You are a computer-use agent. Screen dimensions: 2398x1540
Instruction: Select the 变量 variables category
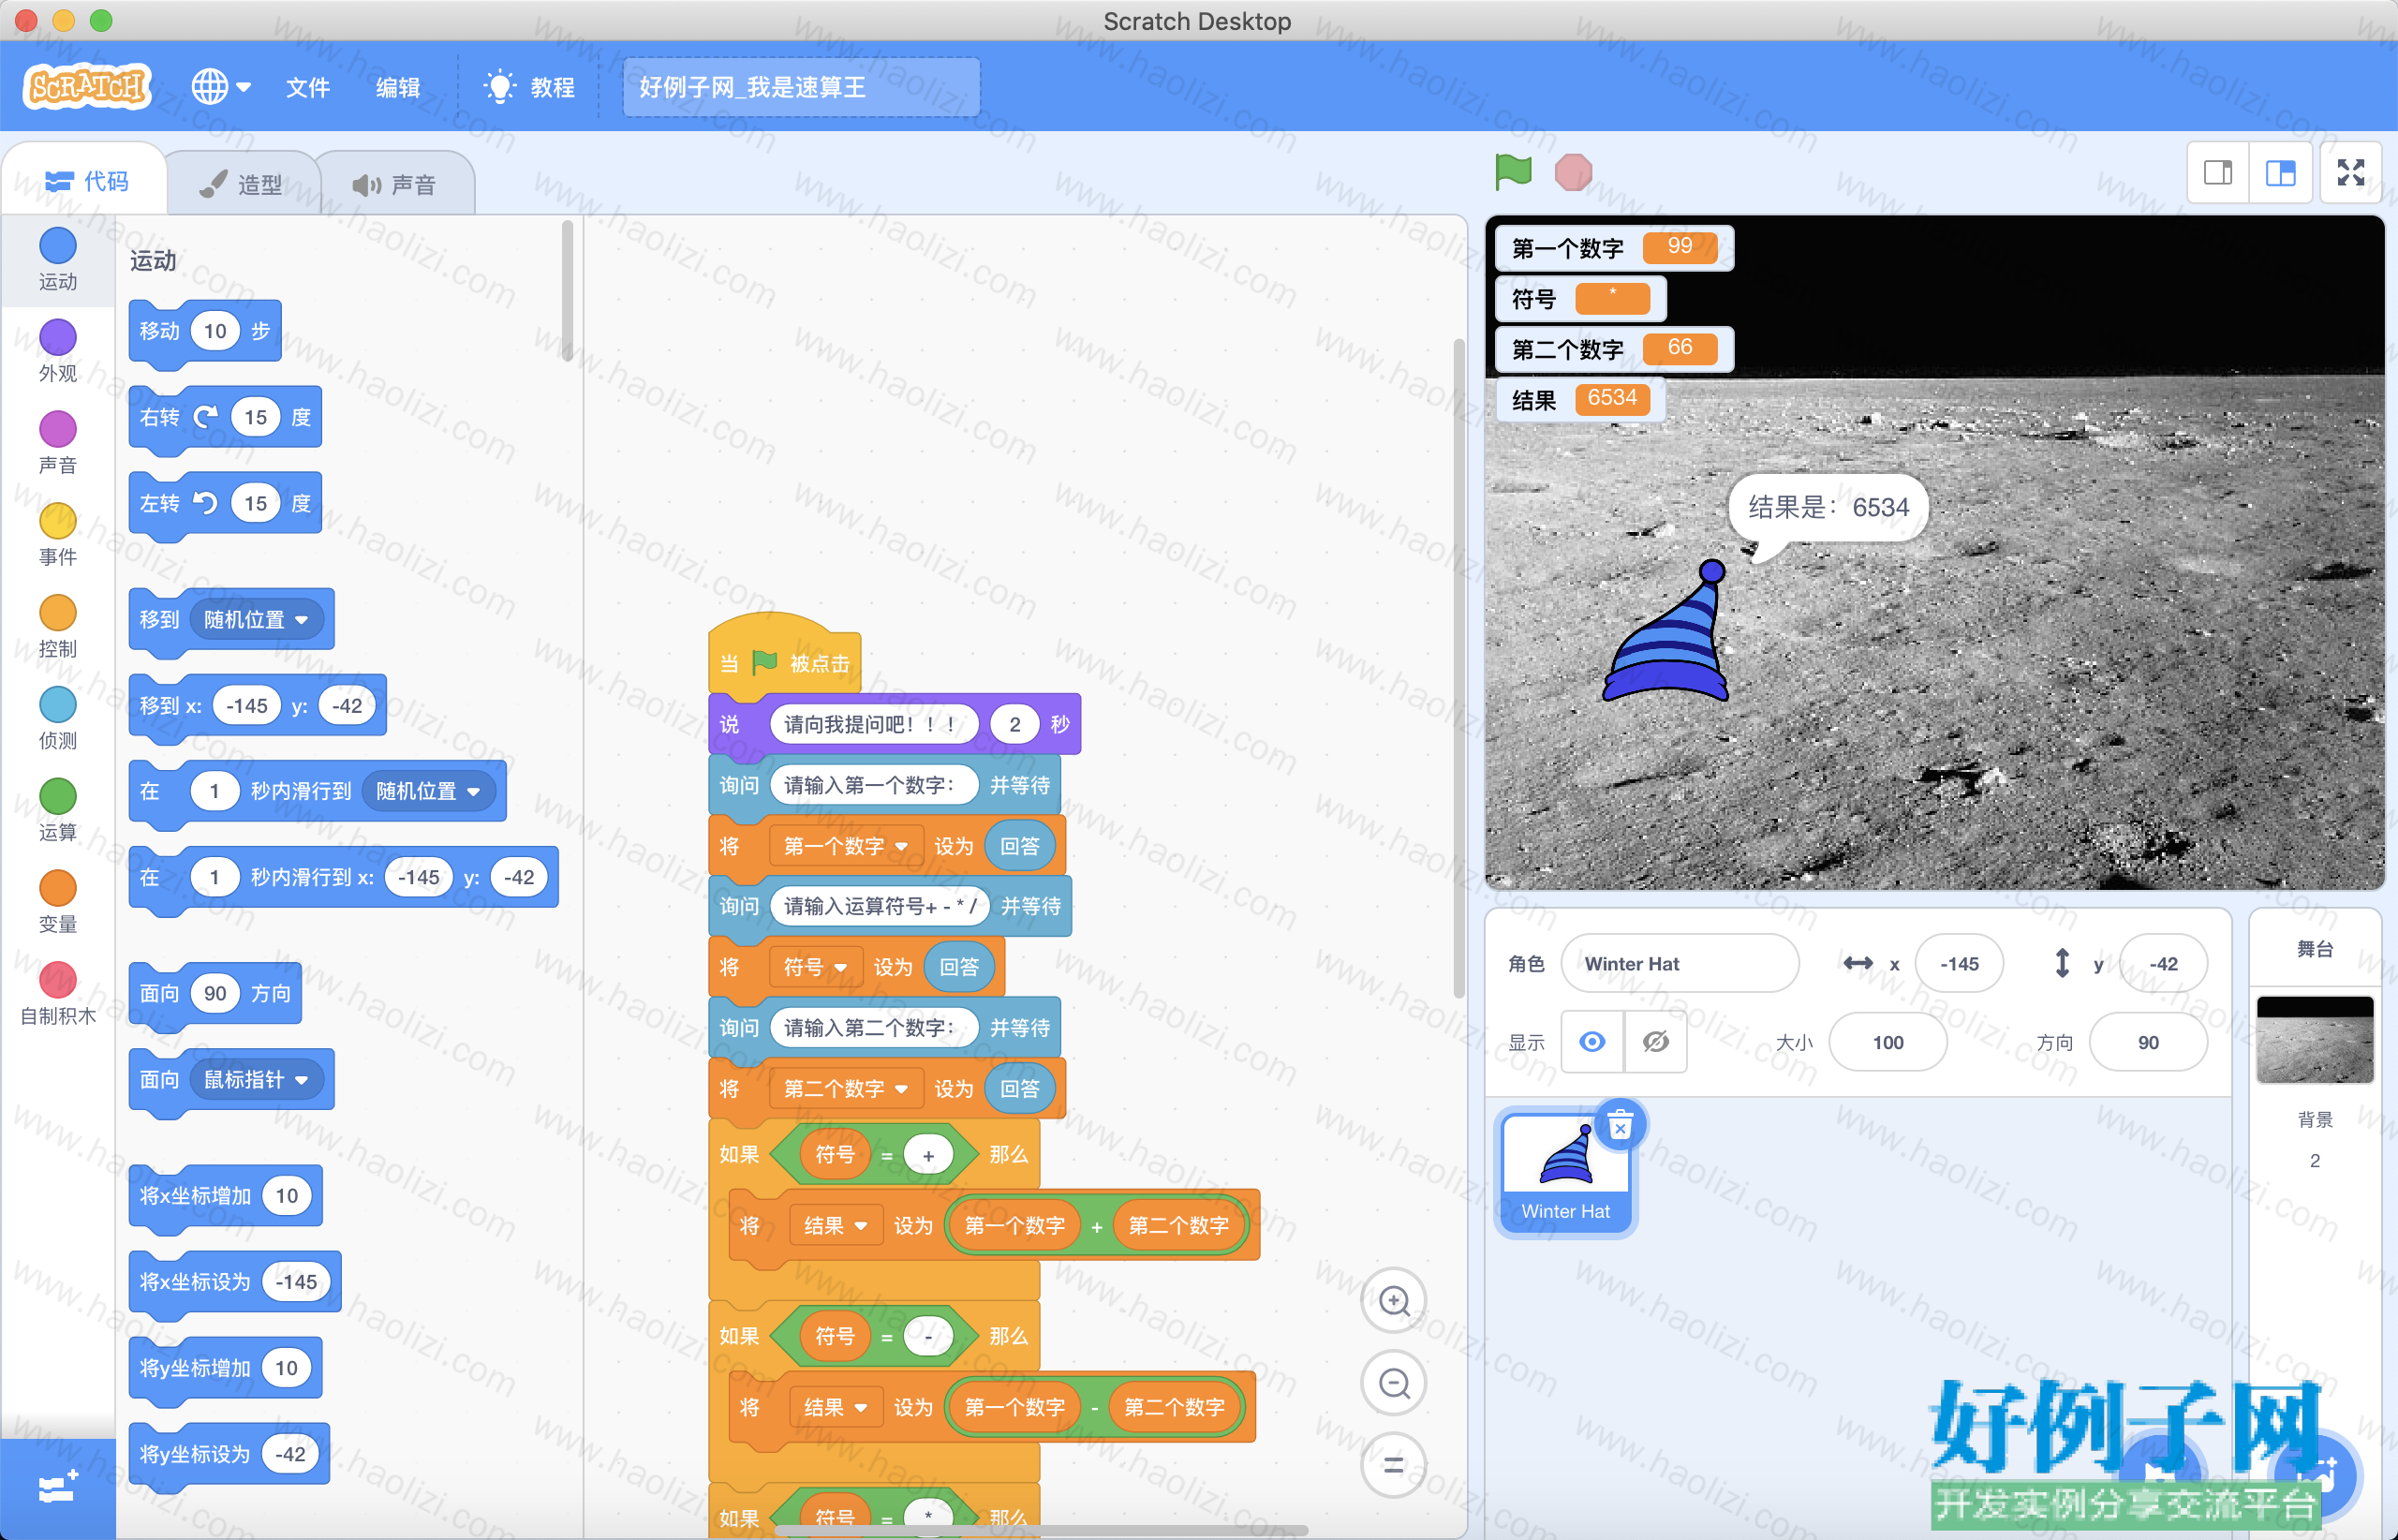coord(58,900)
